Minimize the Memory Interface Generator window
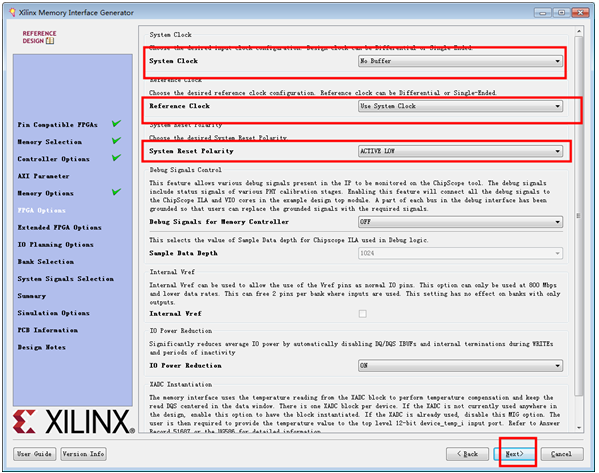 pos(542,13)
